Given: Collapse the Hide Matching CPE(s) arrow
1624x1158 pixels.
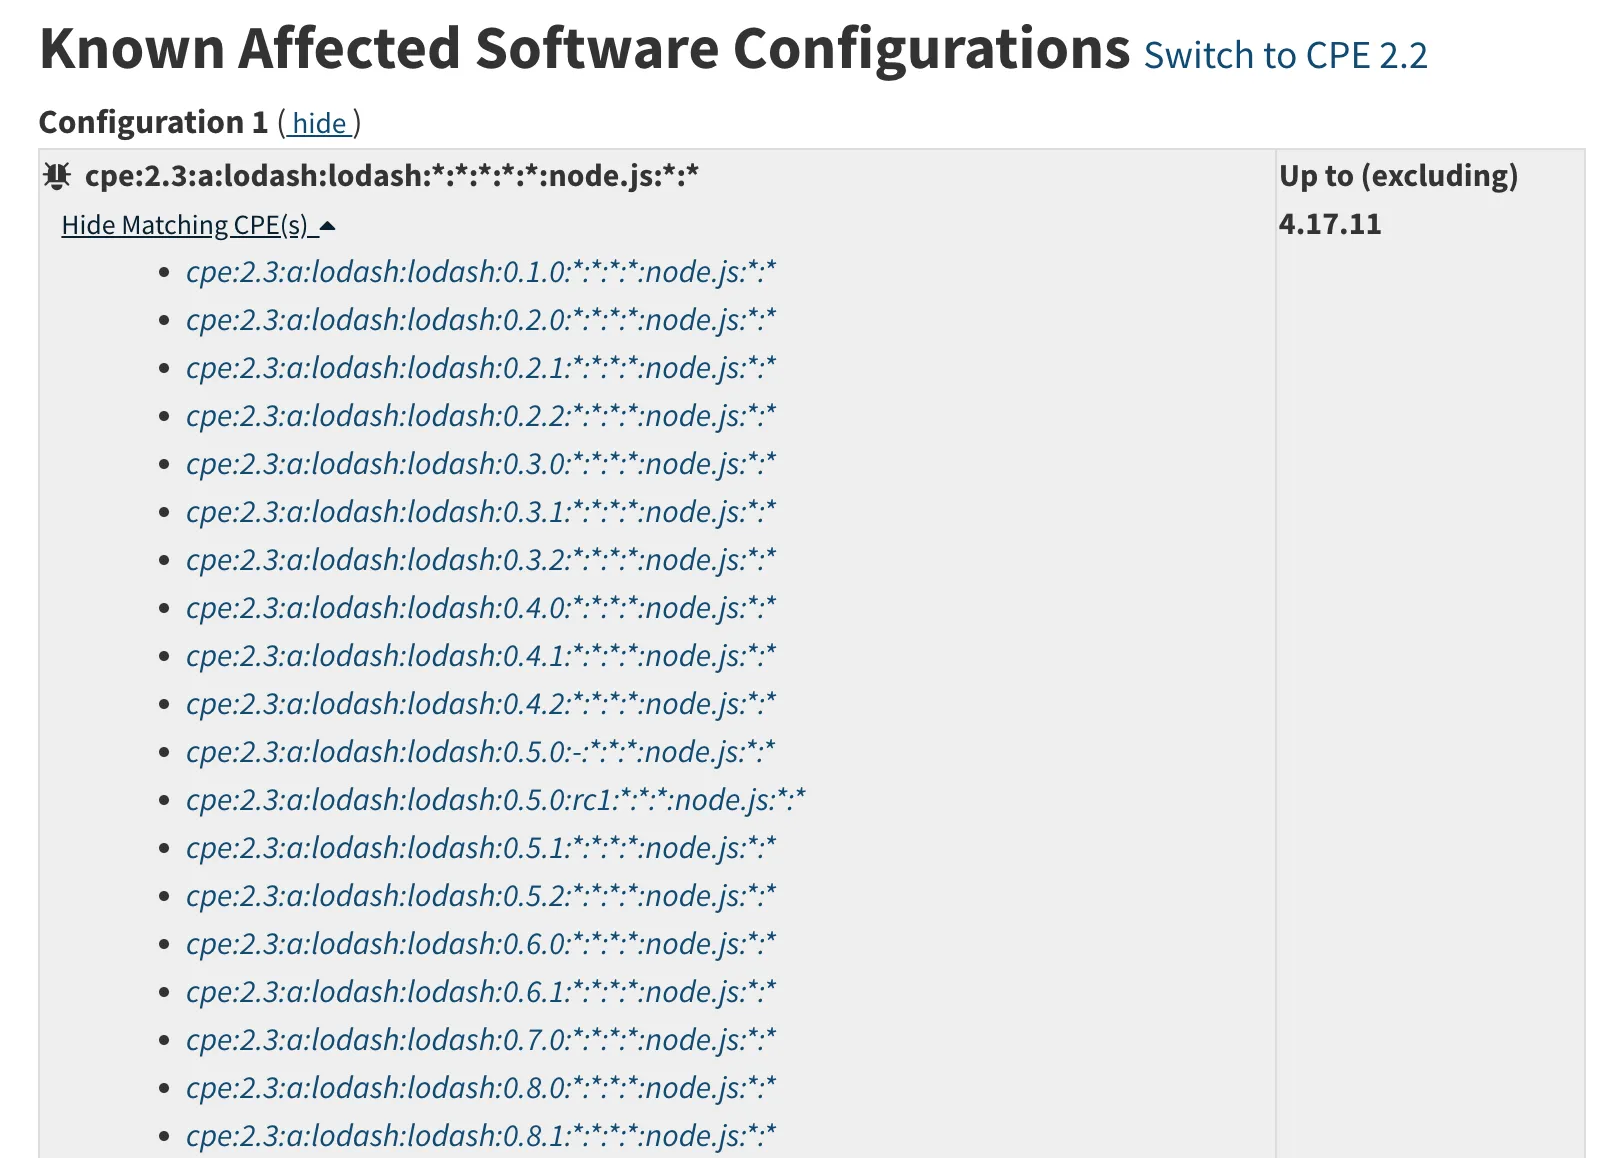Looking at the screenshot, I should [327, 226].
